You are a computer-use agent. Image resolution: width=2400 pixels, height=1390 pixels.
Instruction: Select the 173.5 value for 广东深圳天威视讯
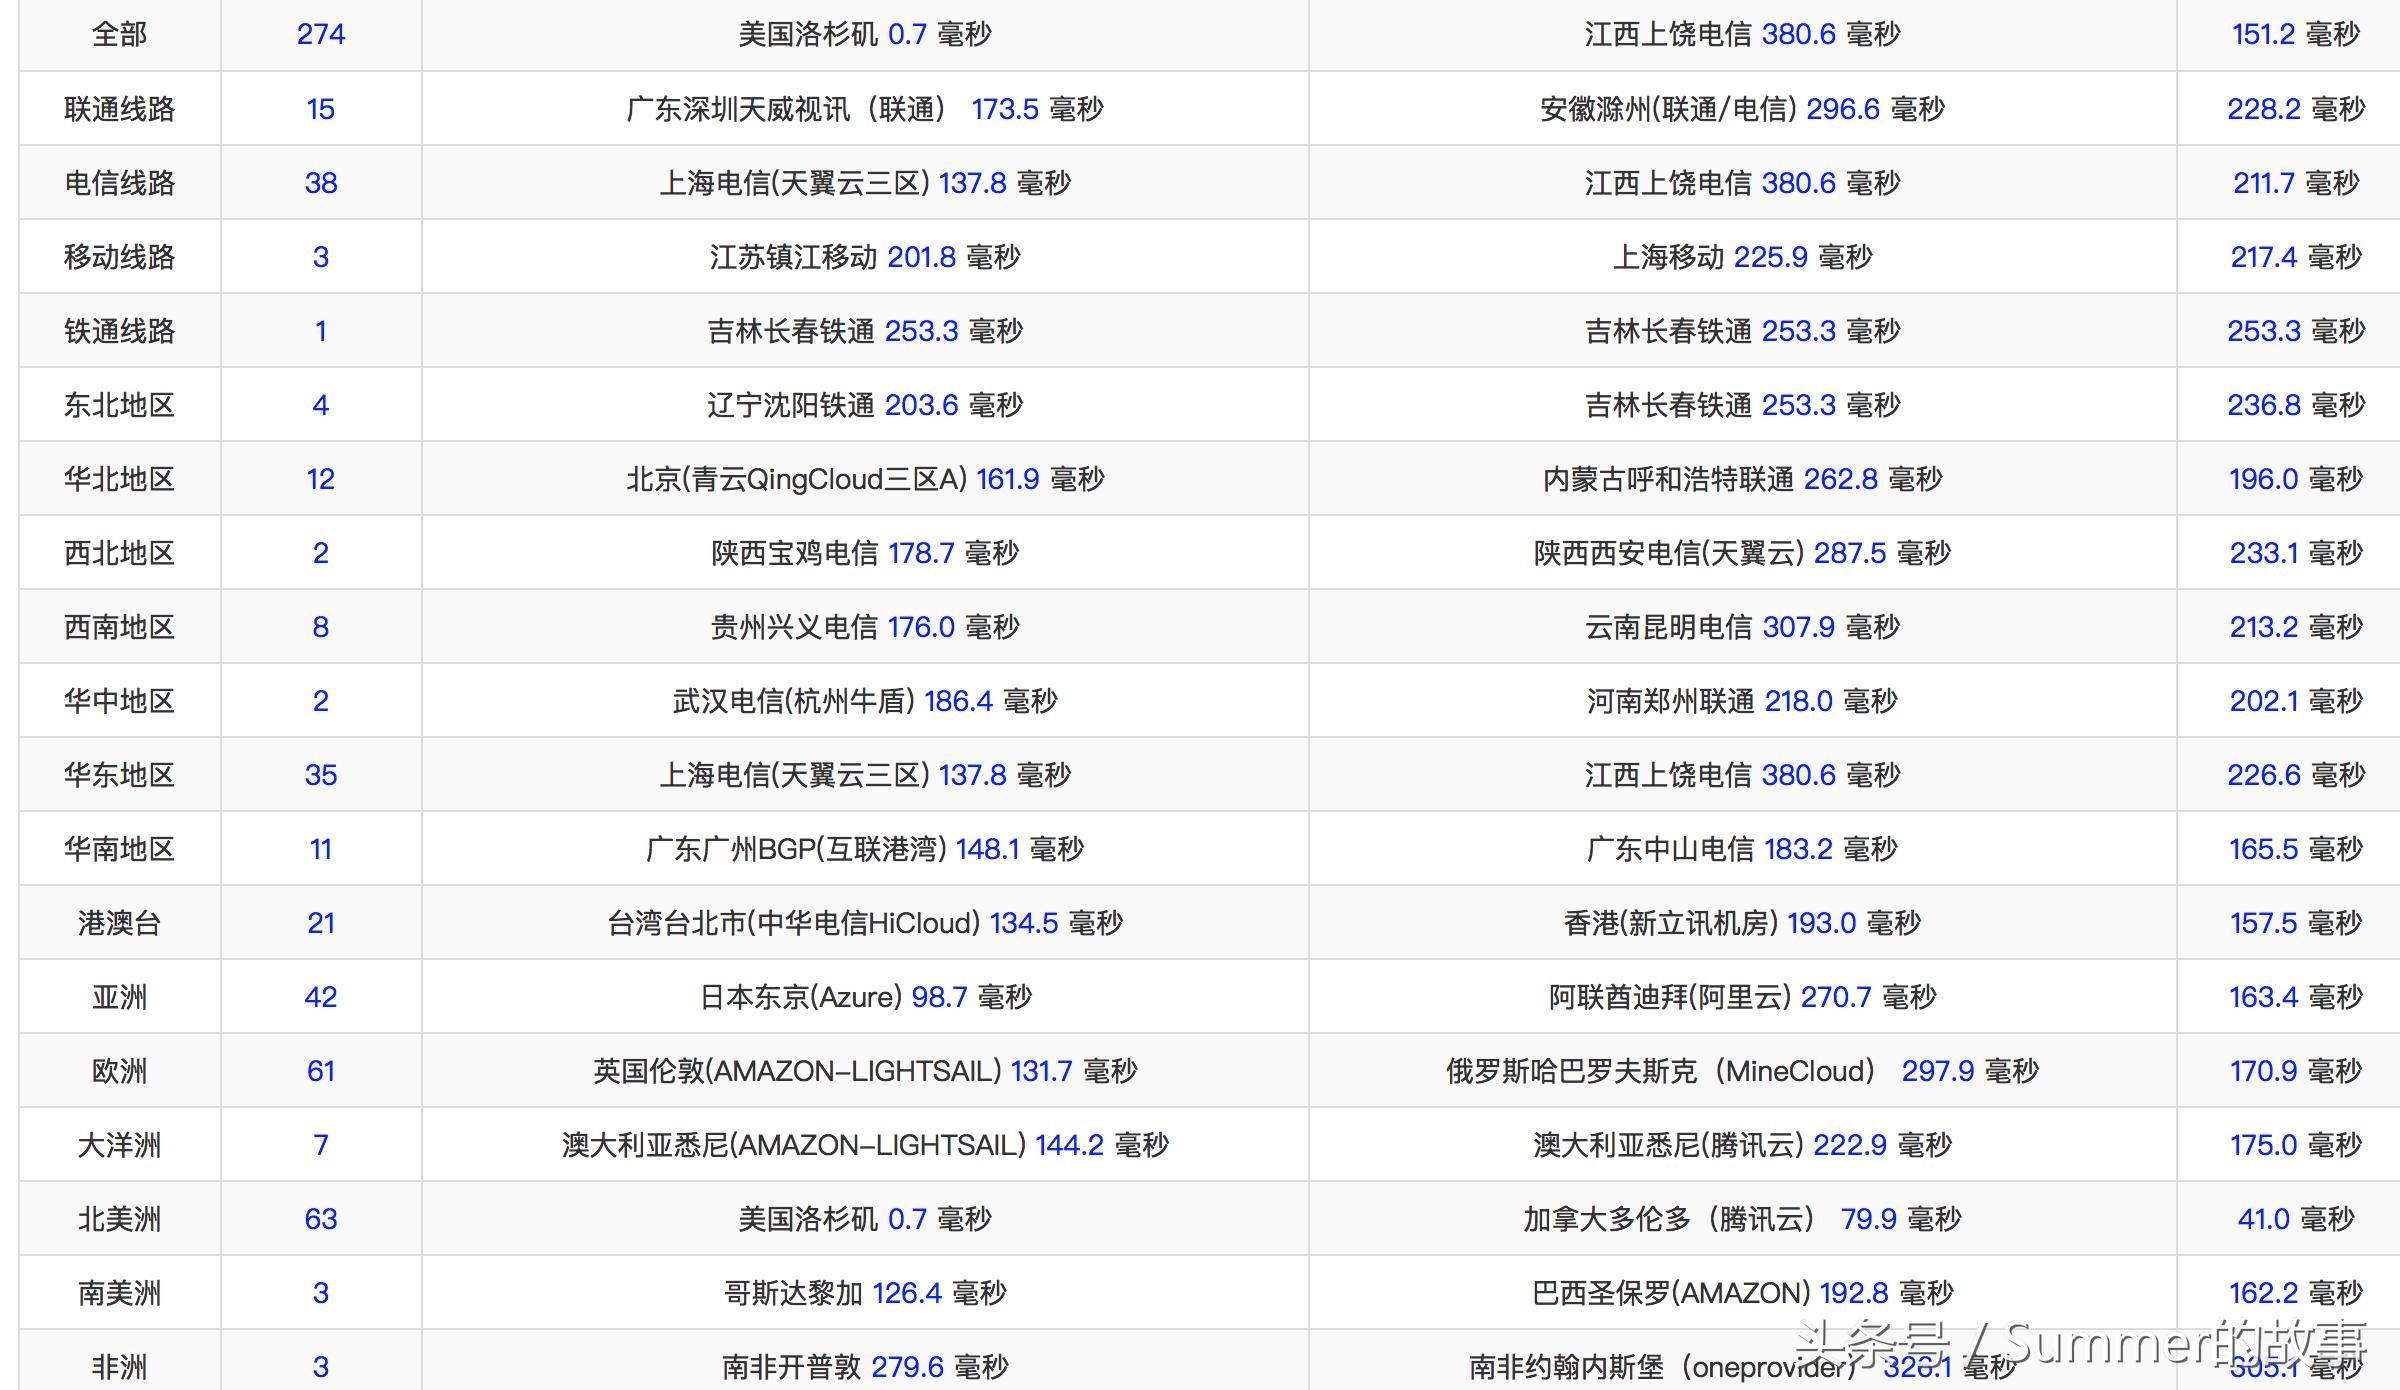(x=1005, y=109)
